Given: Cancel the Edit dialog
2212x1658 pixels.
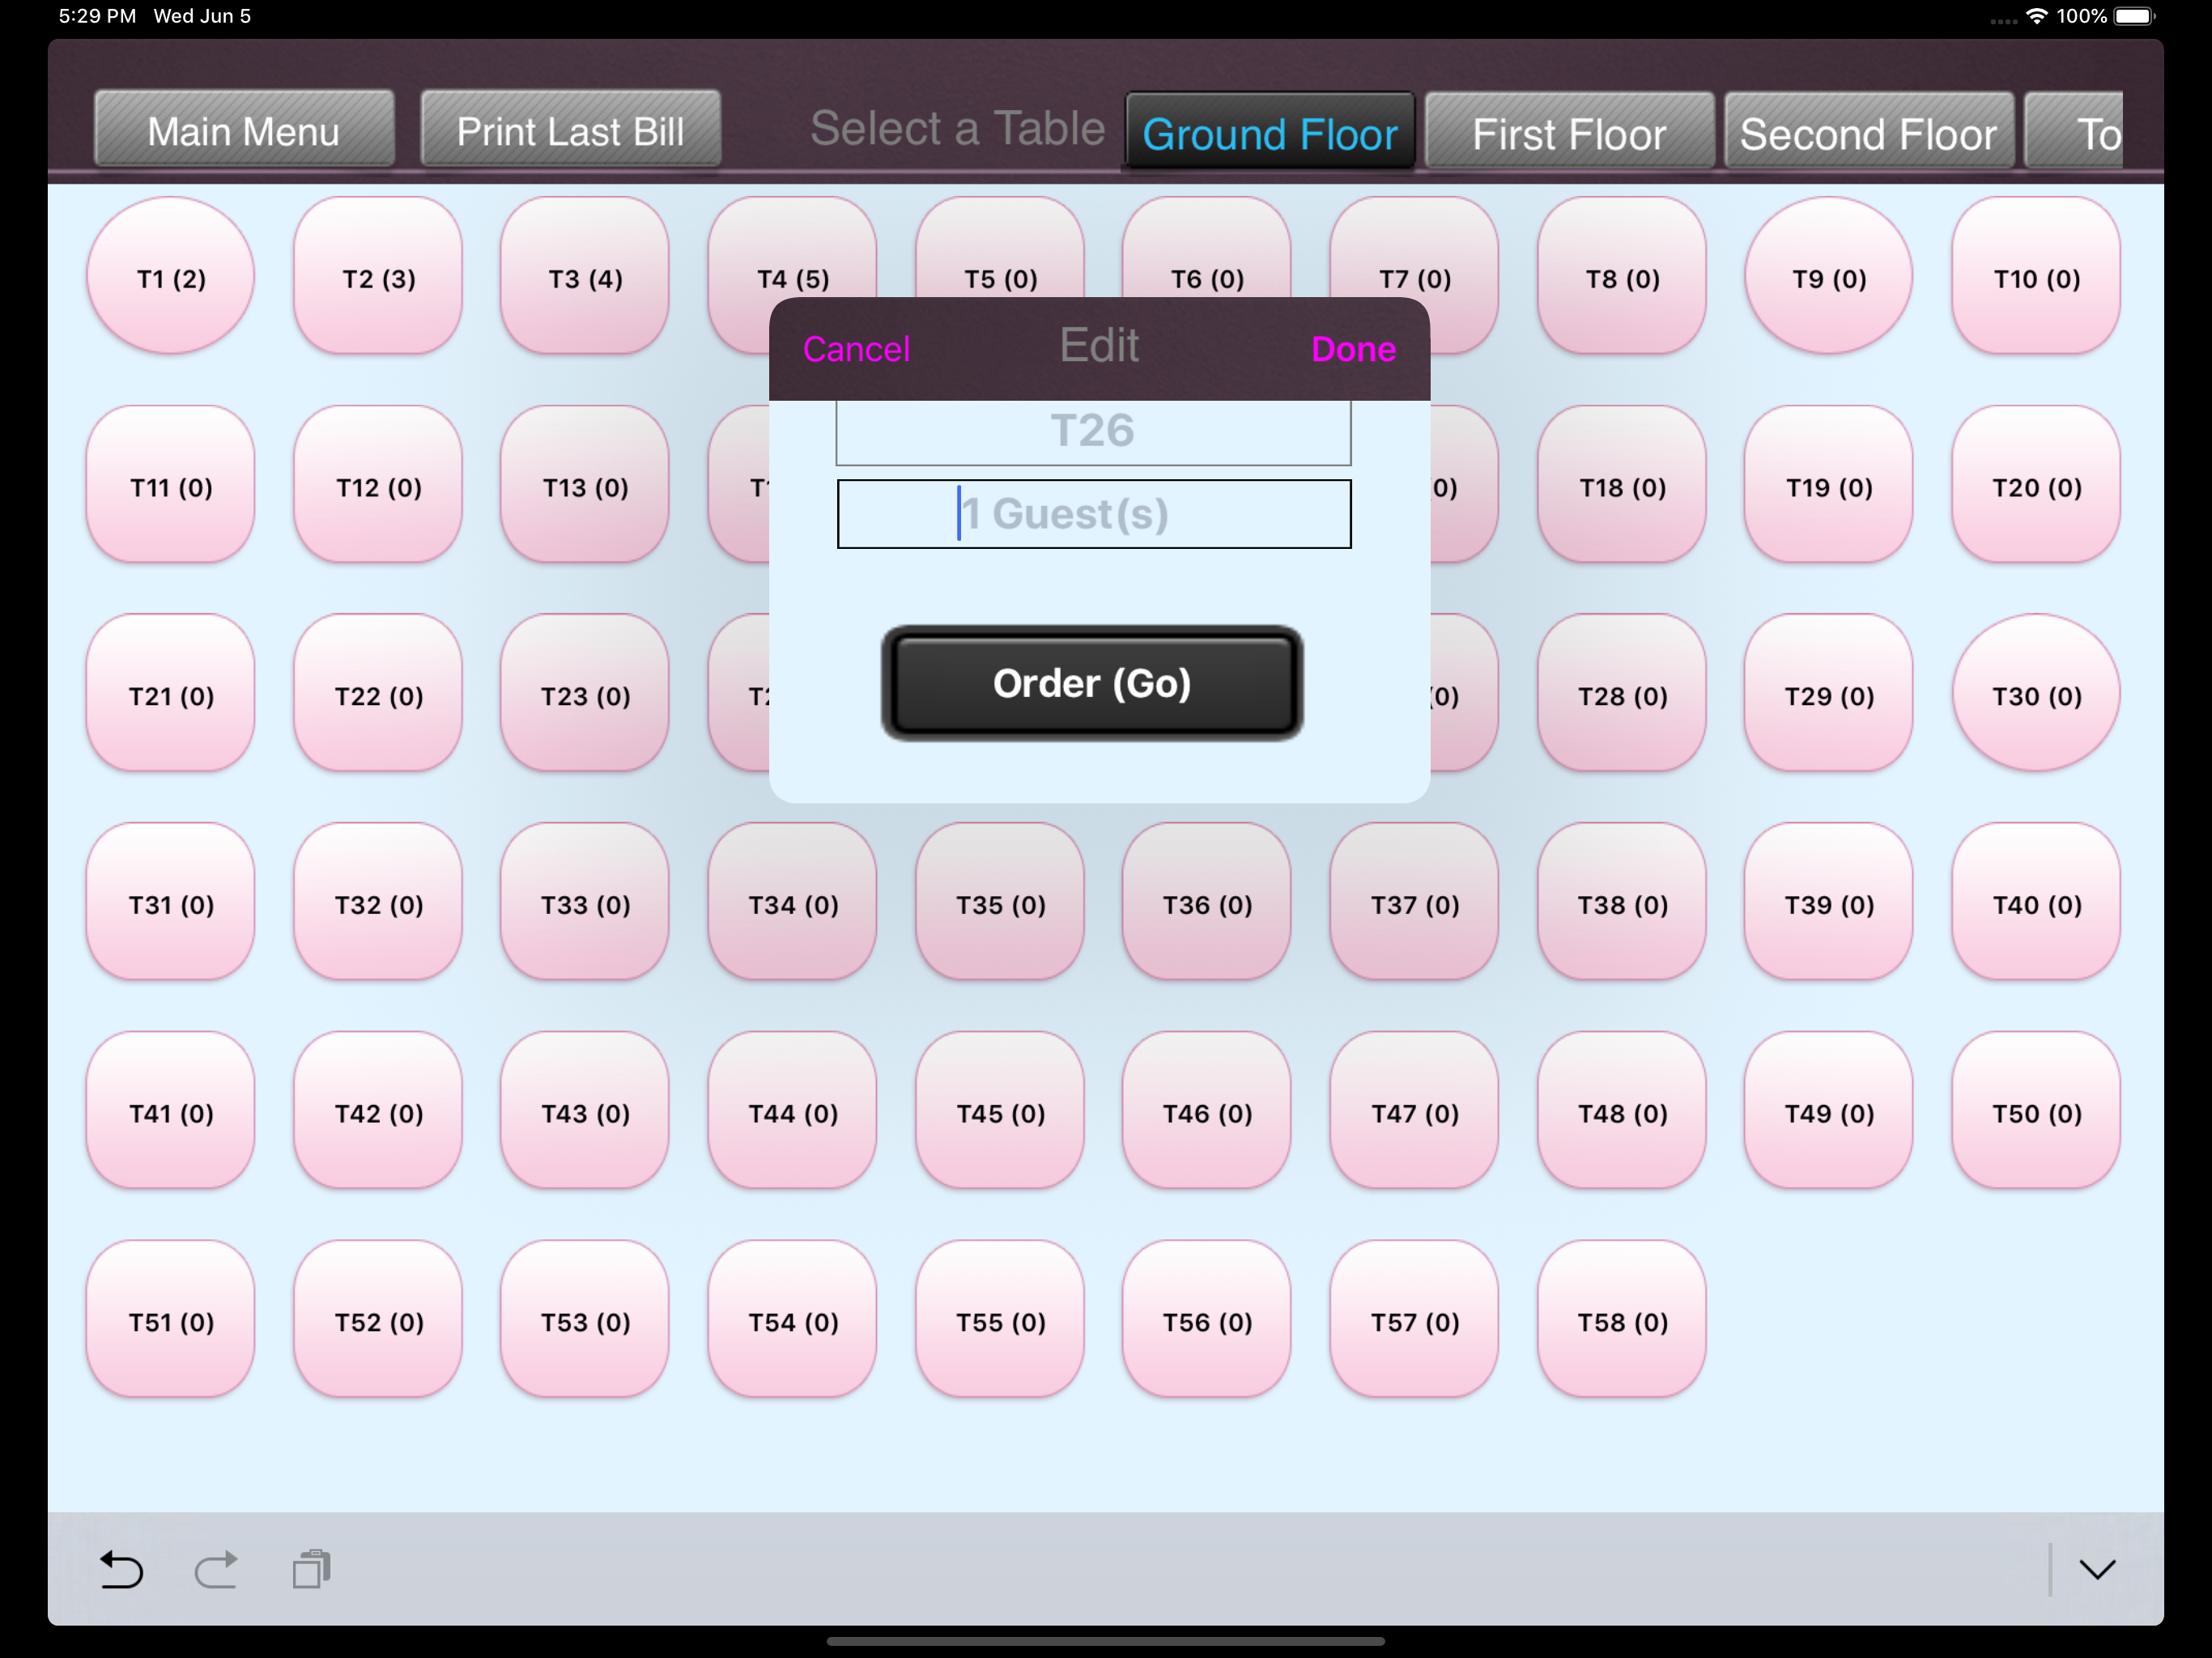Looking at the screenshot, I should coord(856,349).
